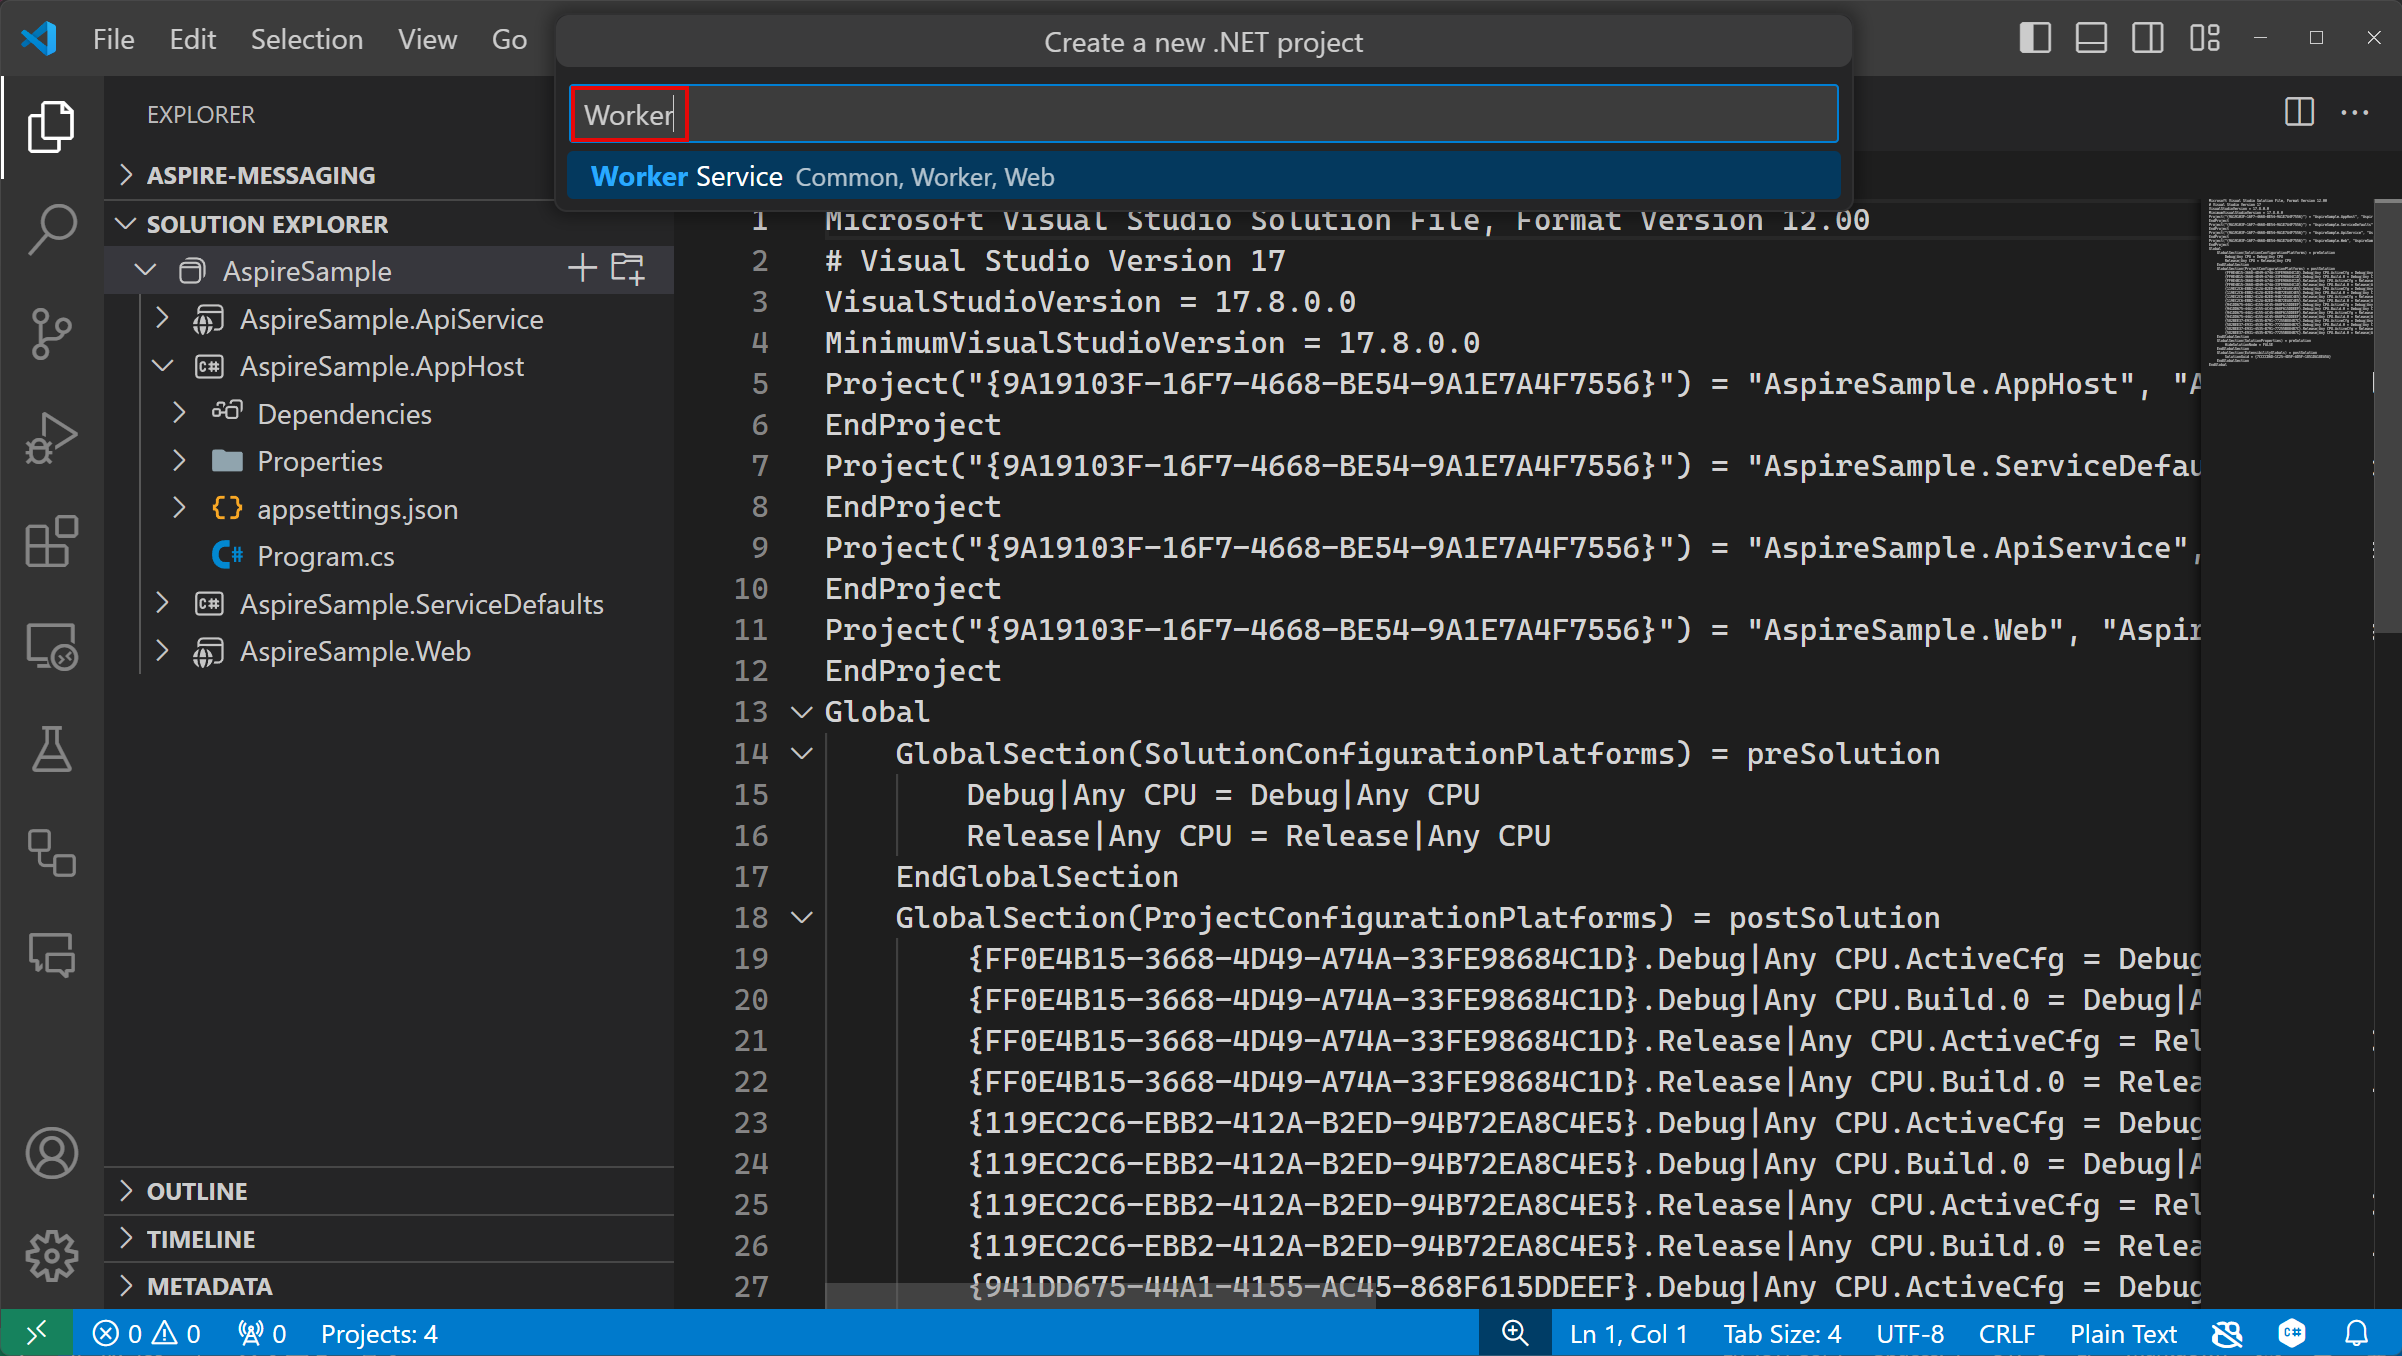The image size is (2402, 1356).
Task: Collapse the SOLUTION EXPLORER section
Action: 126,223
